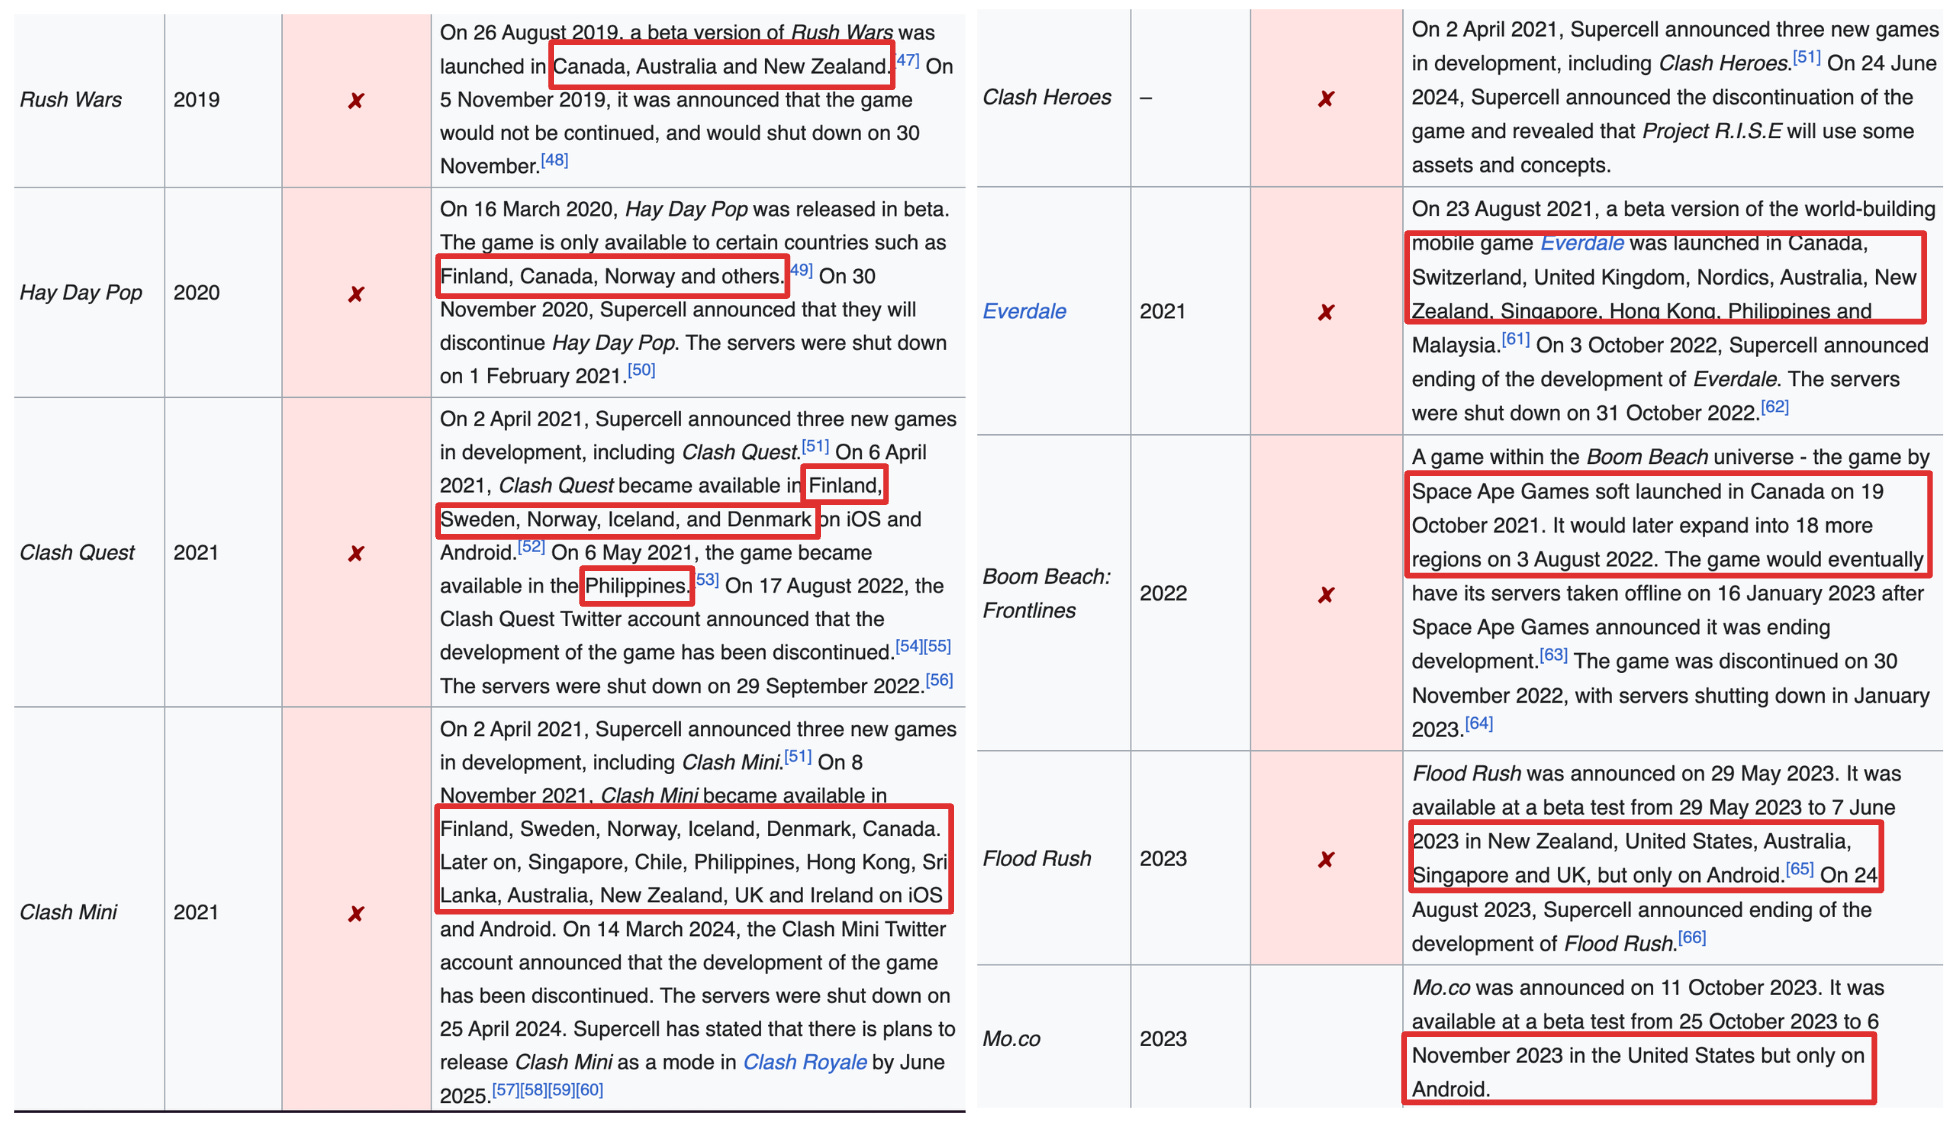Open citation [60] at end of Clash Mini row
1960x1124 pixels.
pyautogui.click(x=590, y=1090)
